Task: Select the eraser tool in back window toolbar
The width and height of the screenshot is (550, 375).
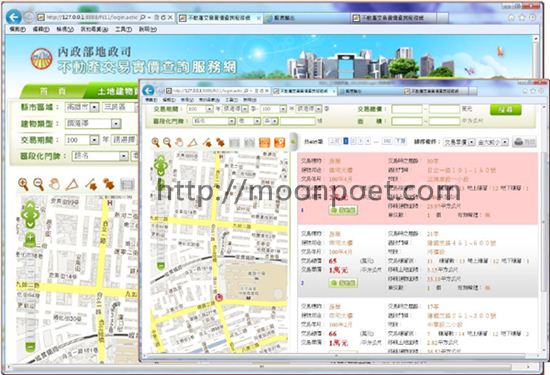Action: coord(91,184)
